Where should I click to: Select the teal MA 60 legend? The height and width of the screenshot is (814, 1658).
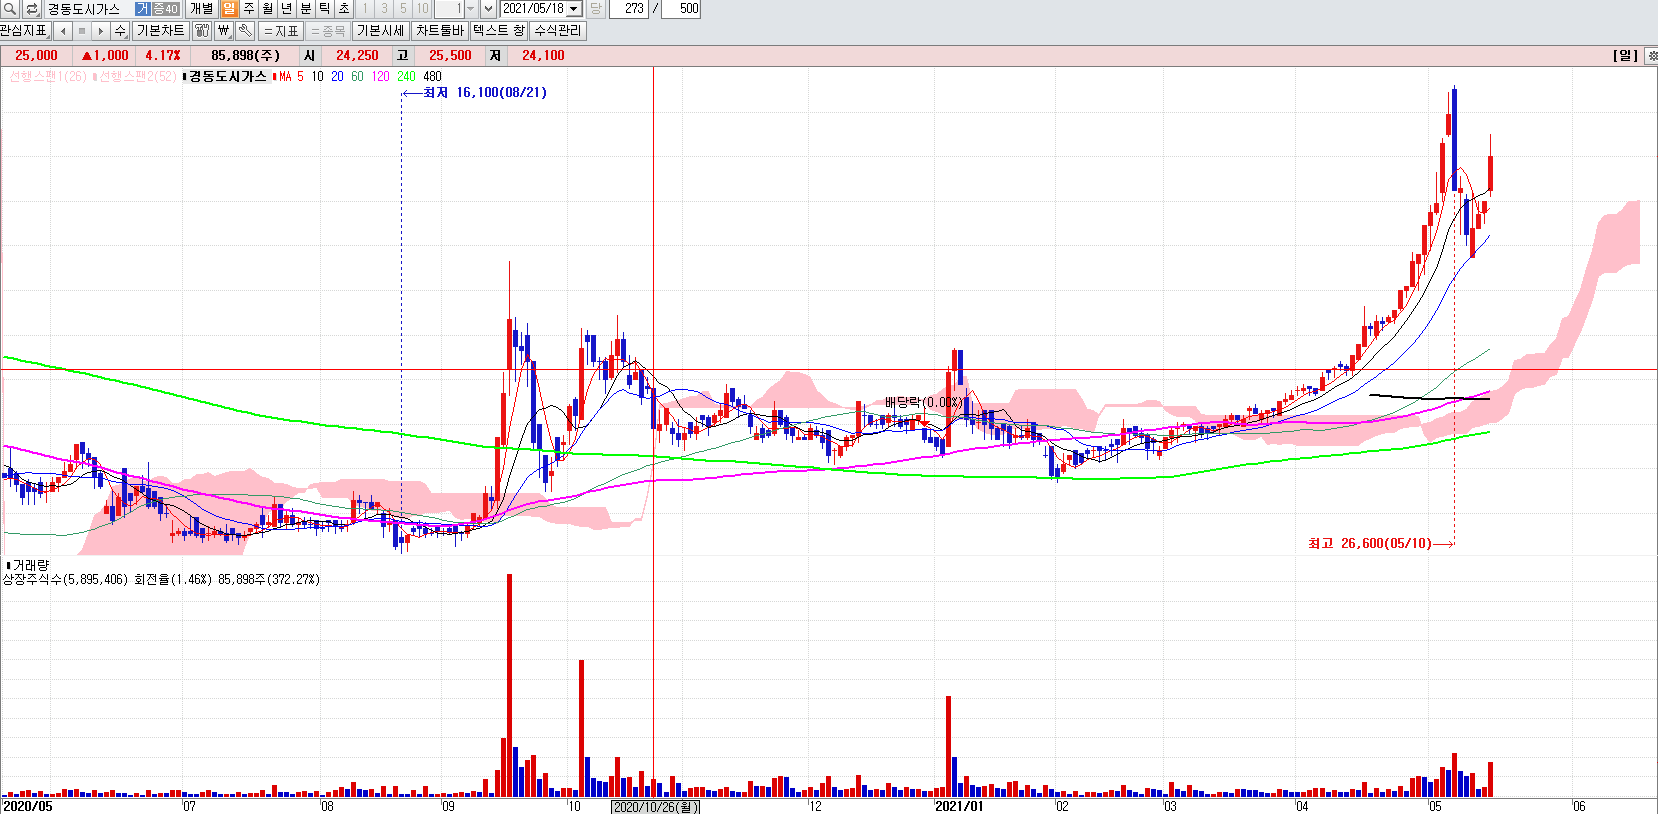pos(357,77)
